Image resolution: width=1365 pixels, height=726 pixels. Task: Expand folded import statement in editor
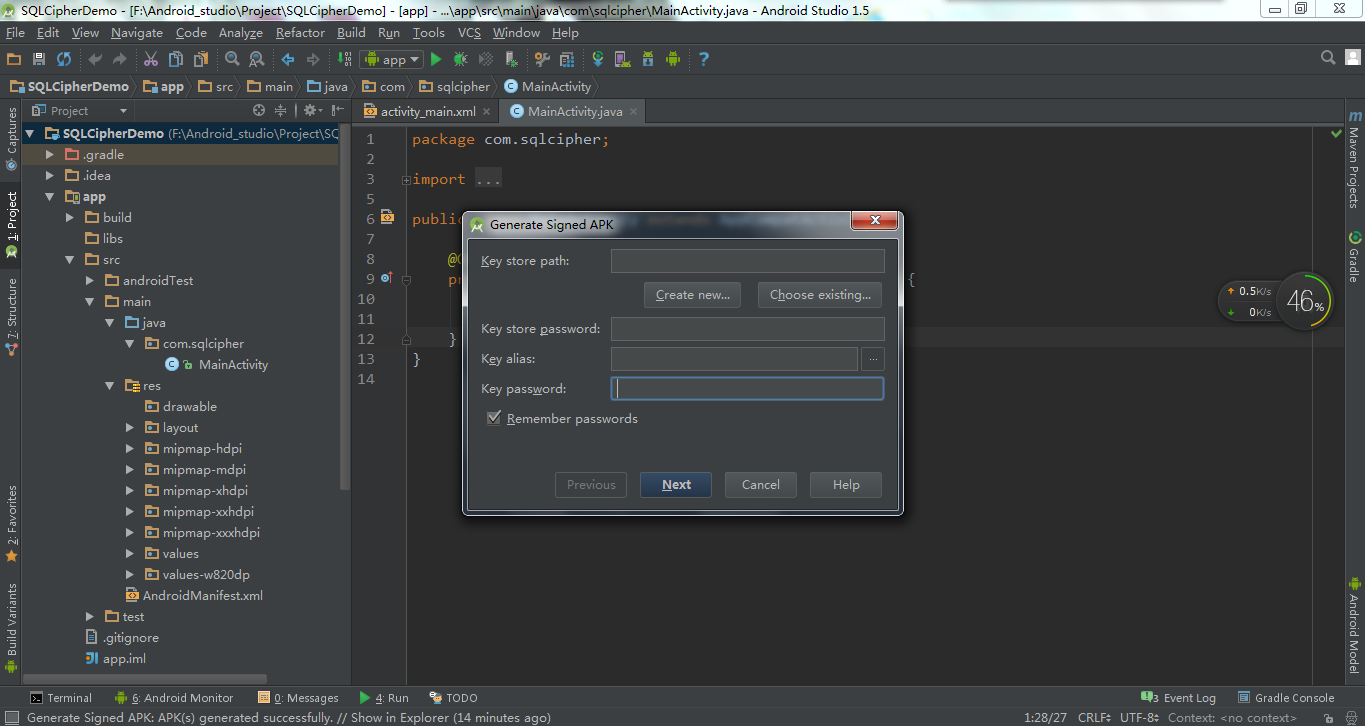click(x=406, y=180)
